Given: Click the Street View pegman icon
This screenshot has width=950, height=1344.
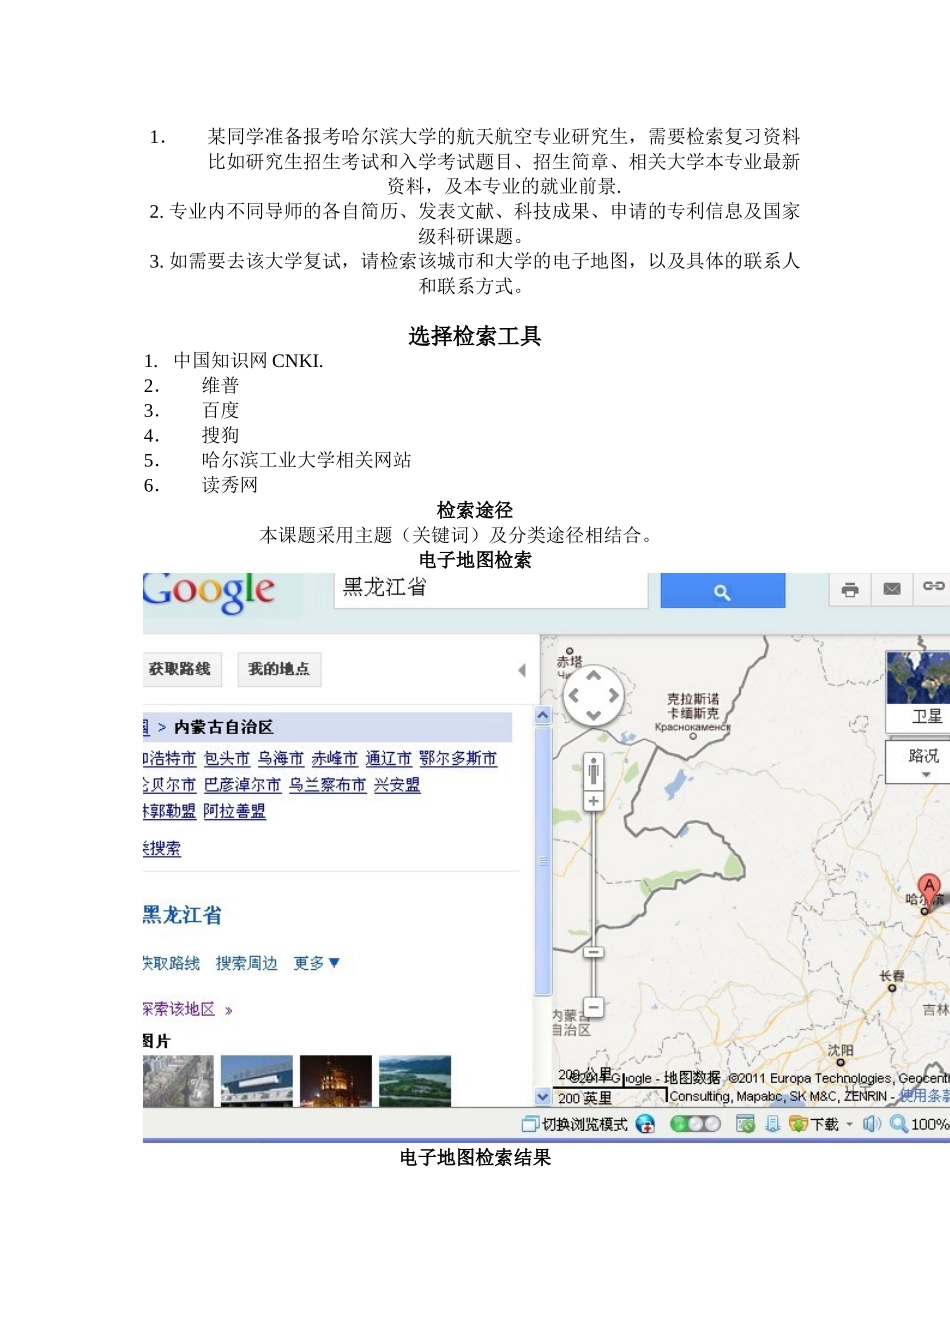Looking at the screenshot, I should pos(593,771).
